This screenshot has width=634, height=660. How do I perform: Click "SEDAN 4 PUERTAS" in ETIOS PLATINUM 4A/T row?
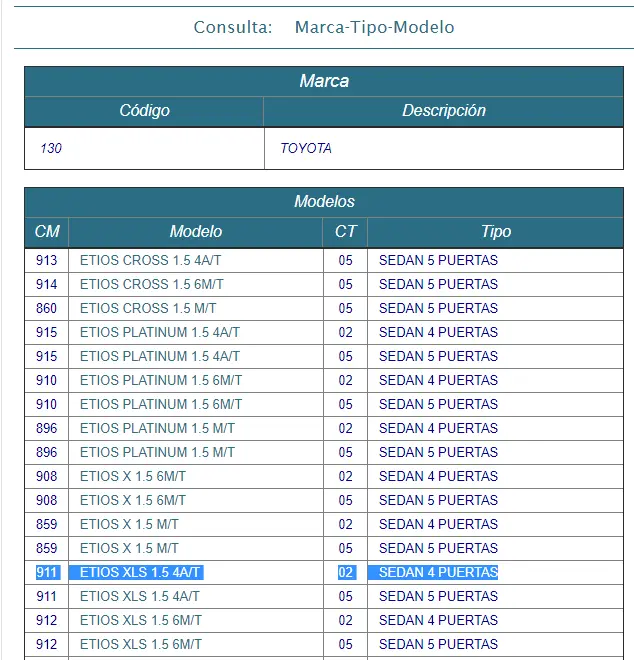pos(438,332)
